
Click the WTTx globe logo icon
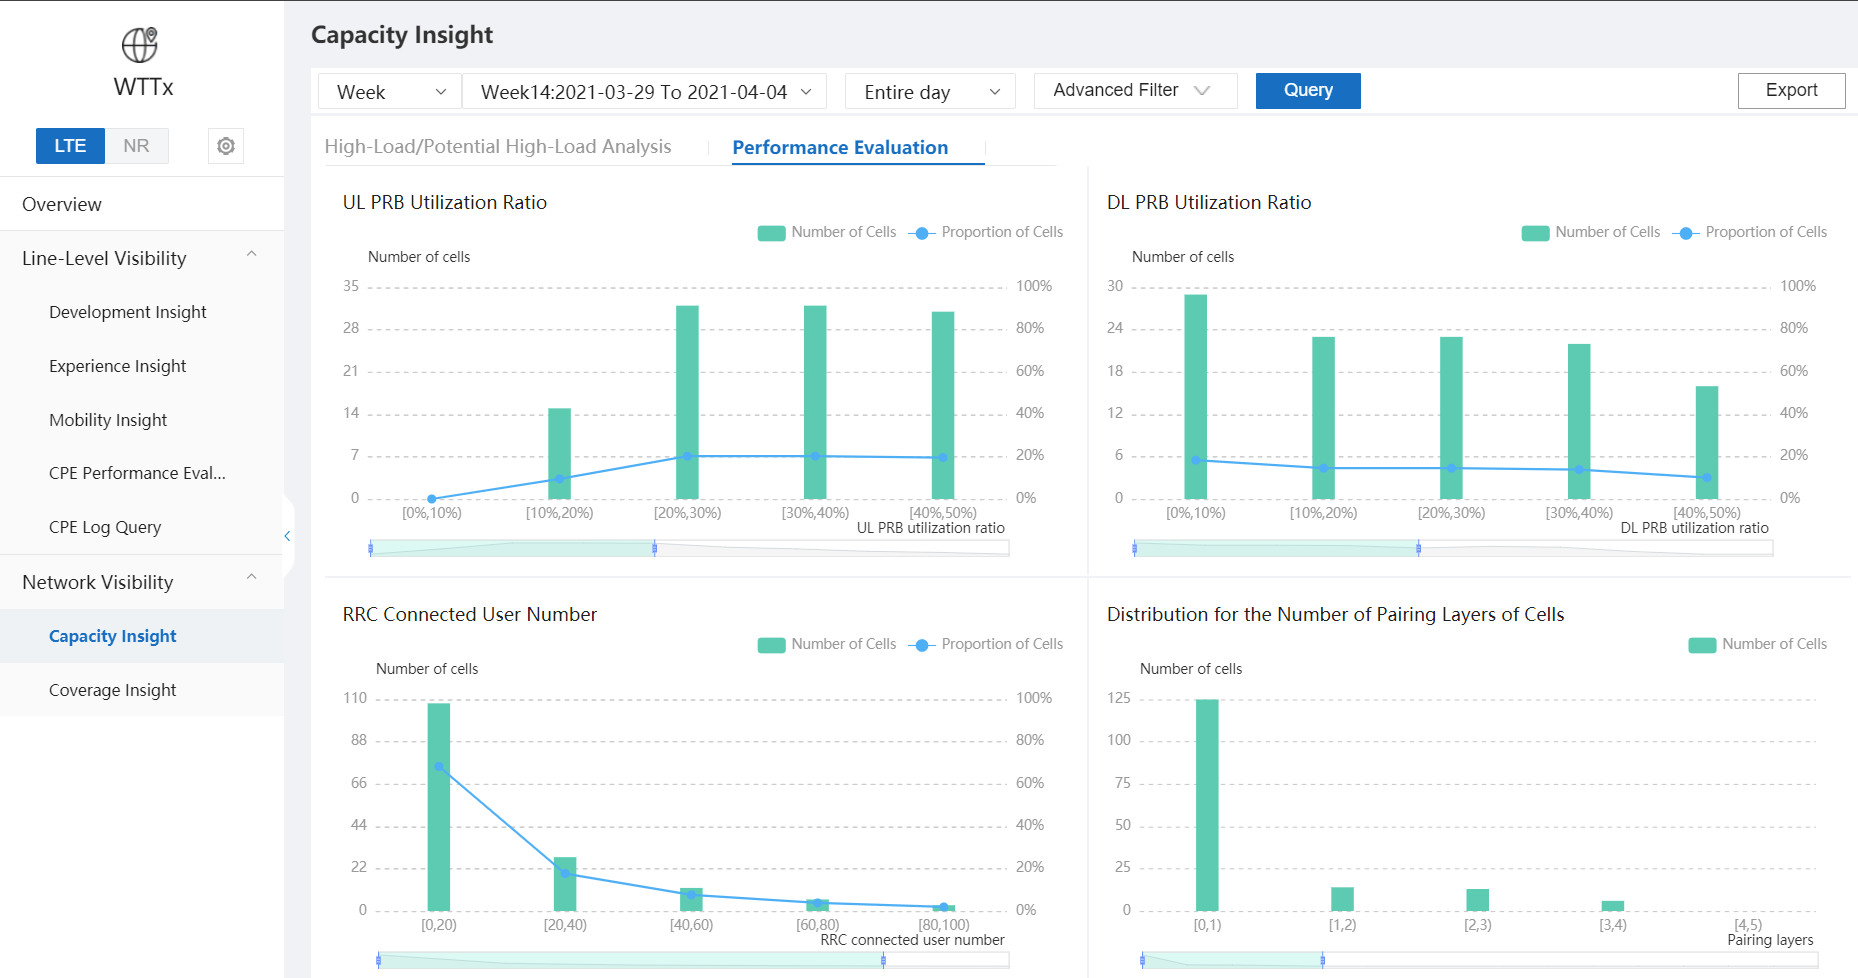coord(140,45)
